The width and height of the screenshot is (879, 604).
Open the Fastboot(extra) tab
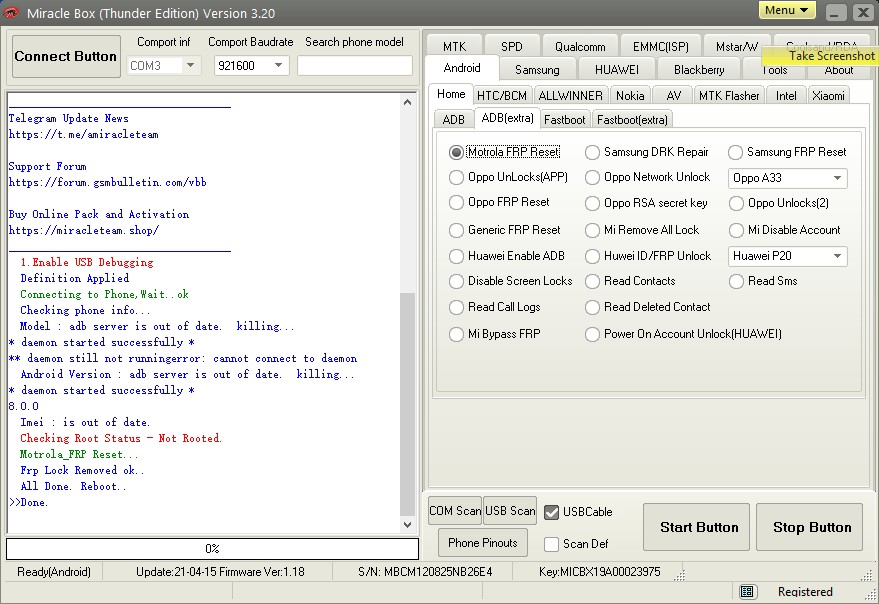[x=632, y=119]
